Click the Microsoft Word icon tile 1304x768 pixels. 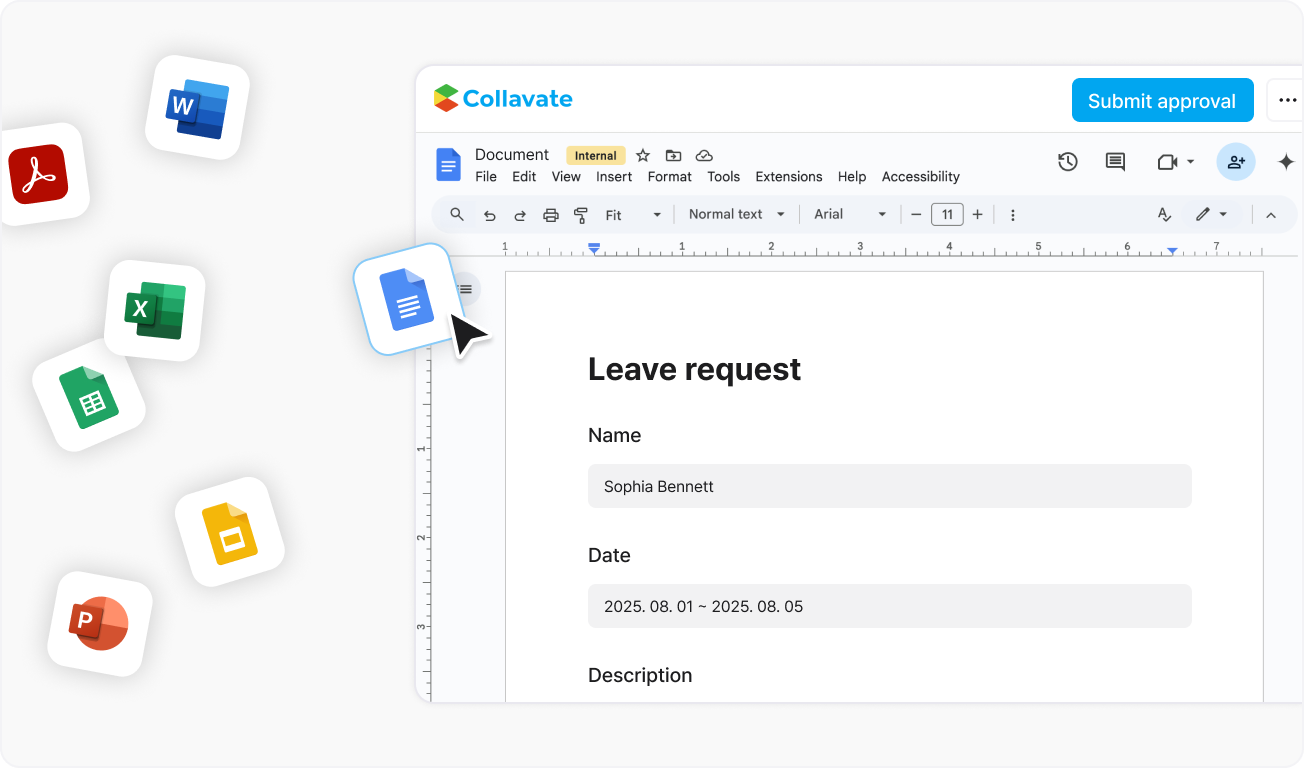tap(197, 107)
